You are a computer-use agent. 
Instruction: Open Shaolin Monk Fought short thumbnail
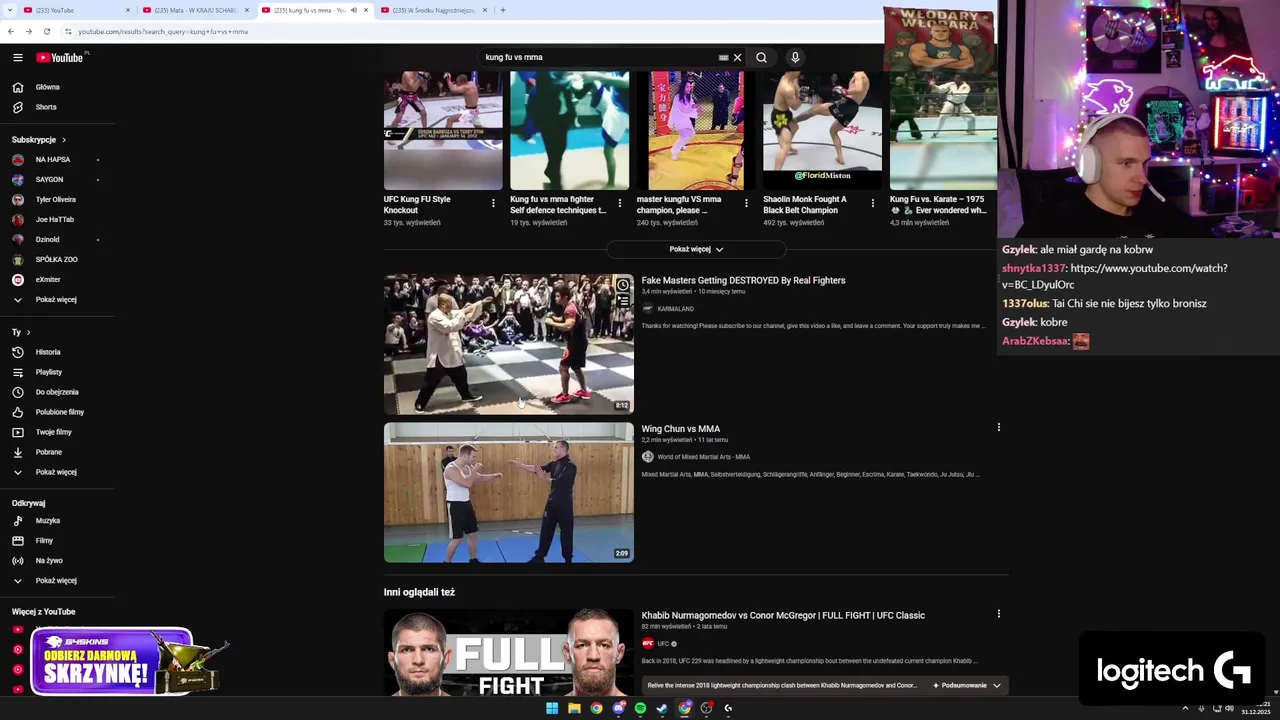[x=822, y=130]
